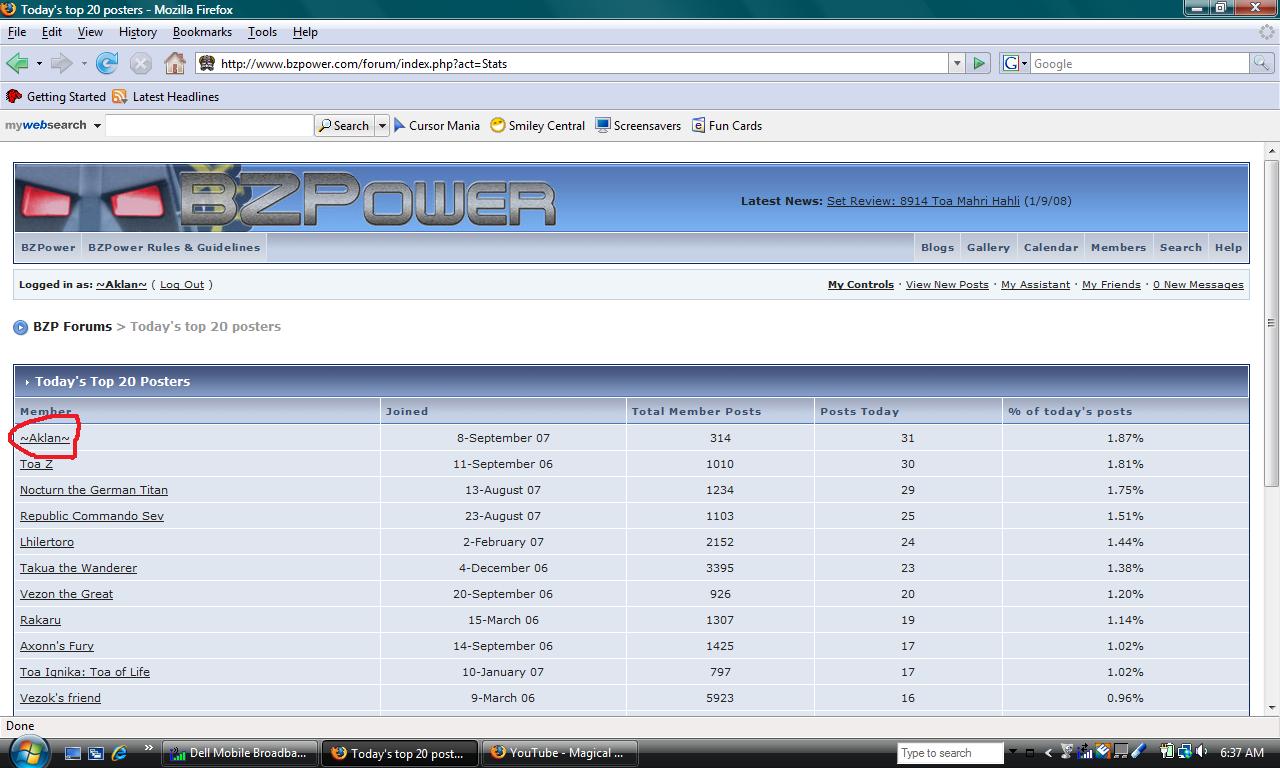Open My Controls
Image resolution: width=1280 pixels, height=768 pixels.
coord(861,285)
